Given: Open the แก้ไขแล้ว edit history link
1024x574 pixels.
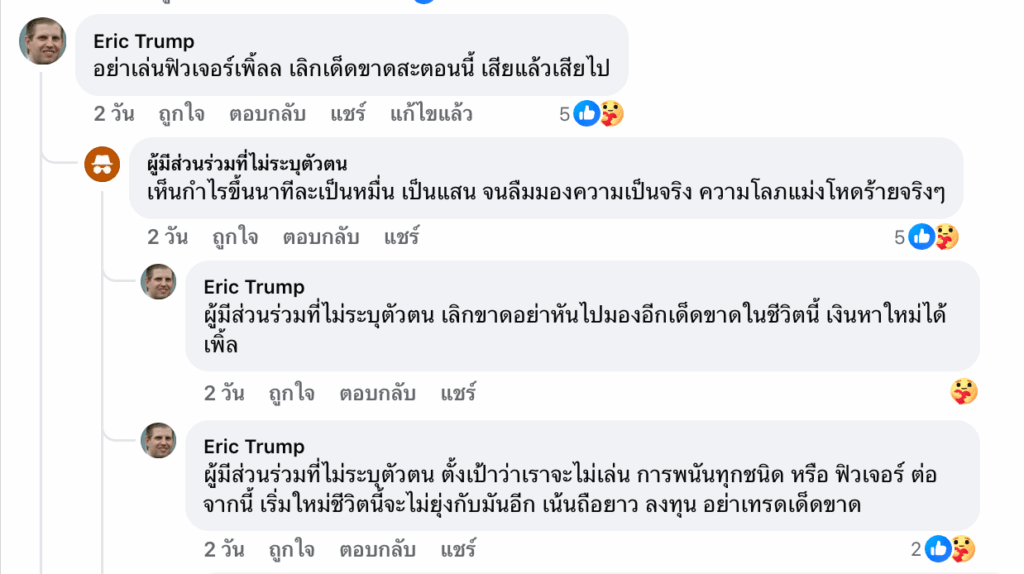Looking at the screenshot, I should (x=431, y=114).
